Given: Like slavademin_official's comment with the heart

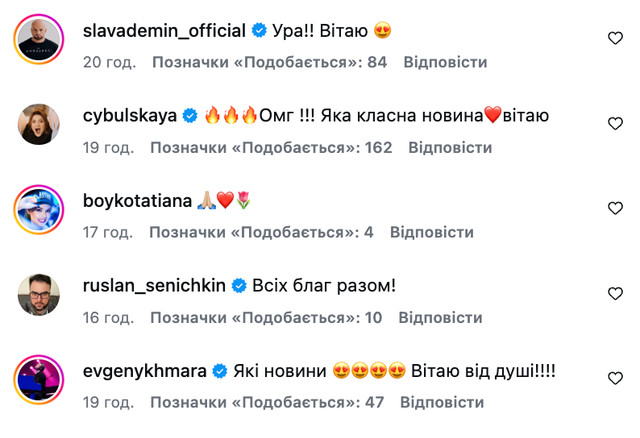Looking at the screenshot, I should (616, 38).
